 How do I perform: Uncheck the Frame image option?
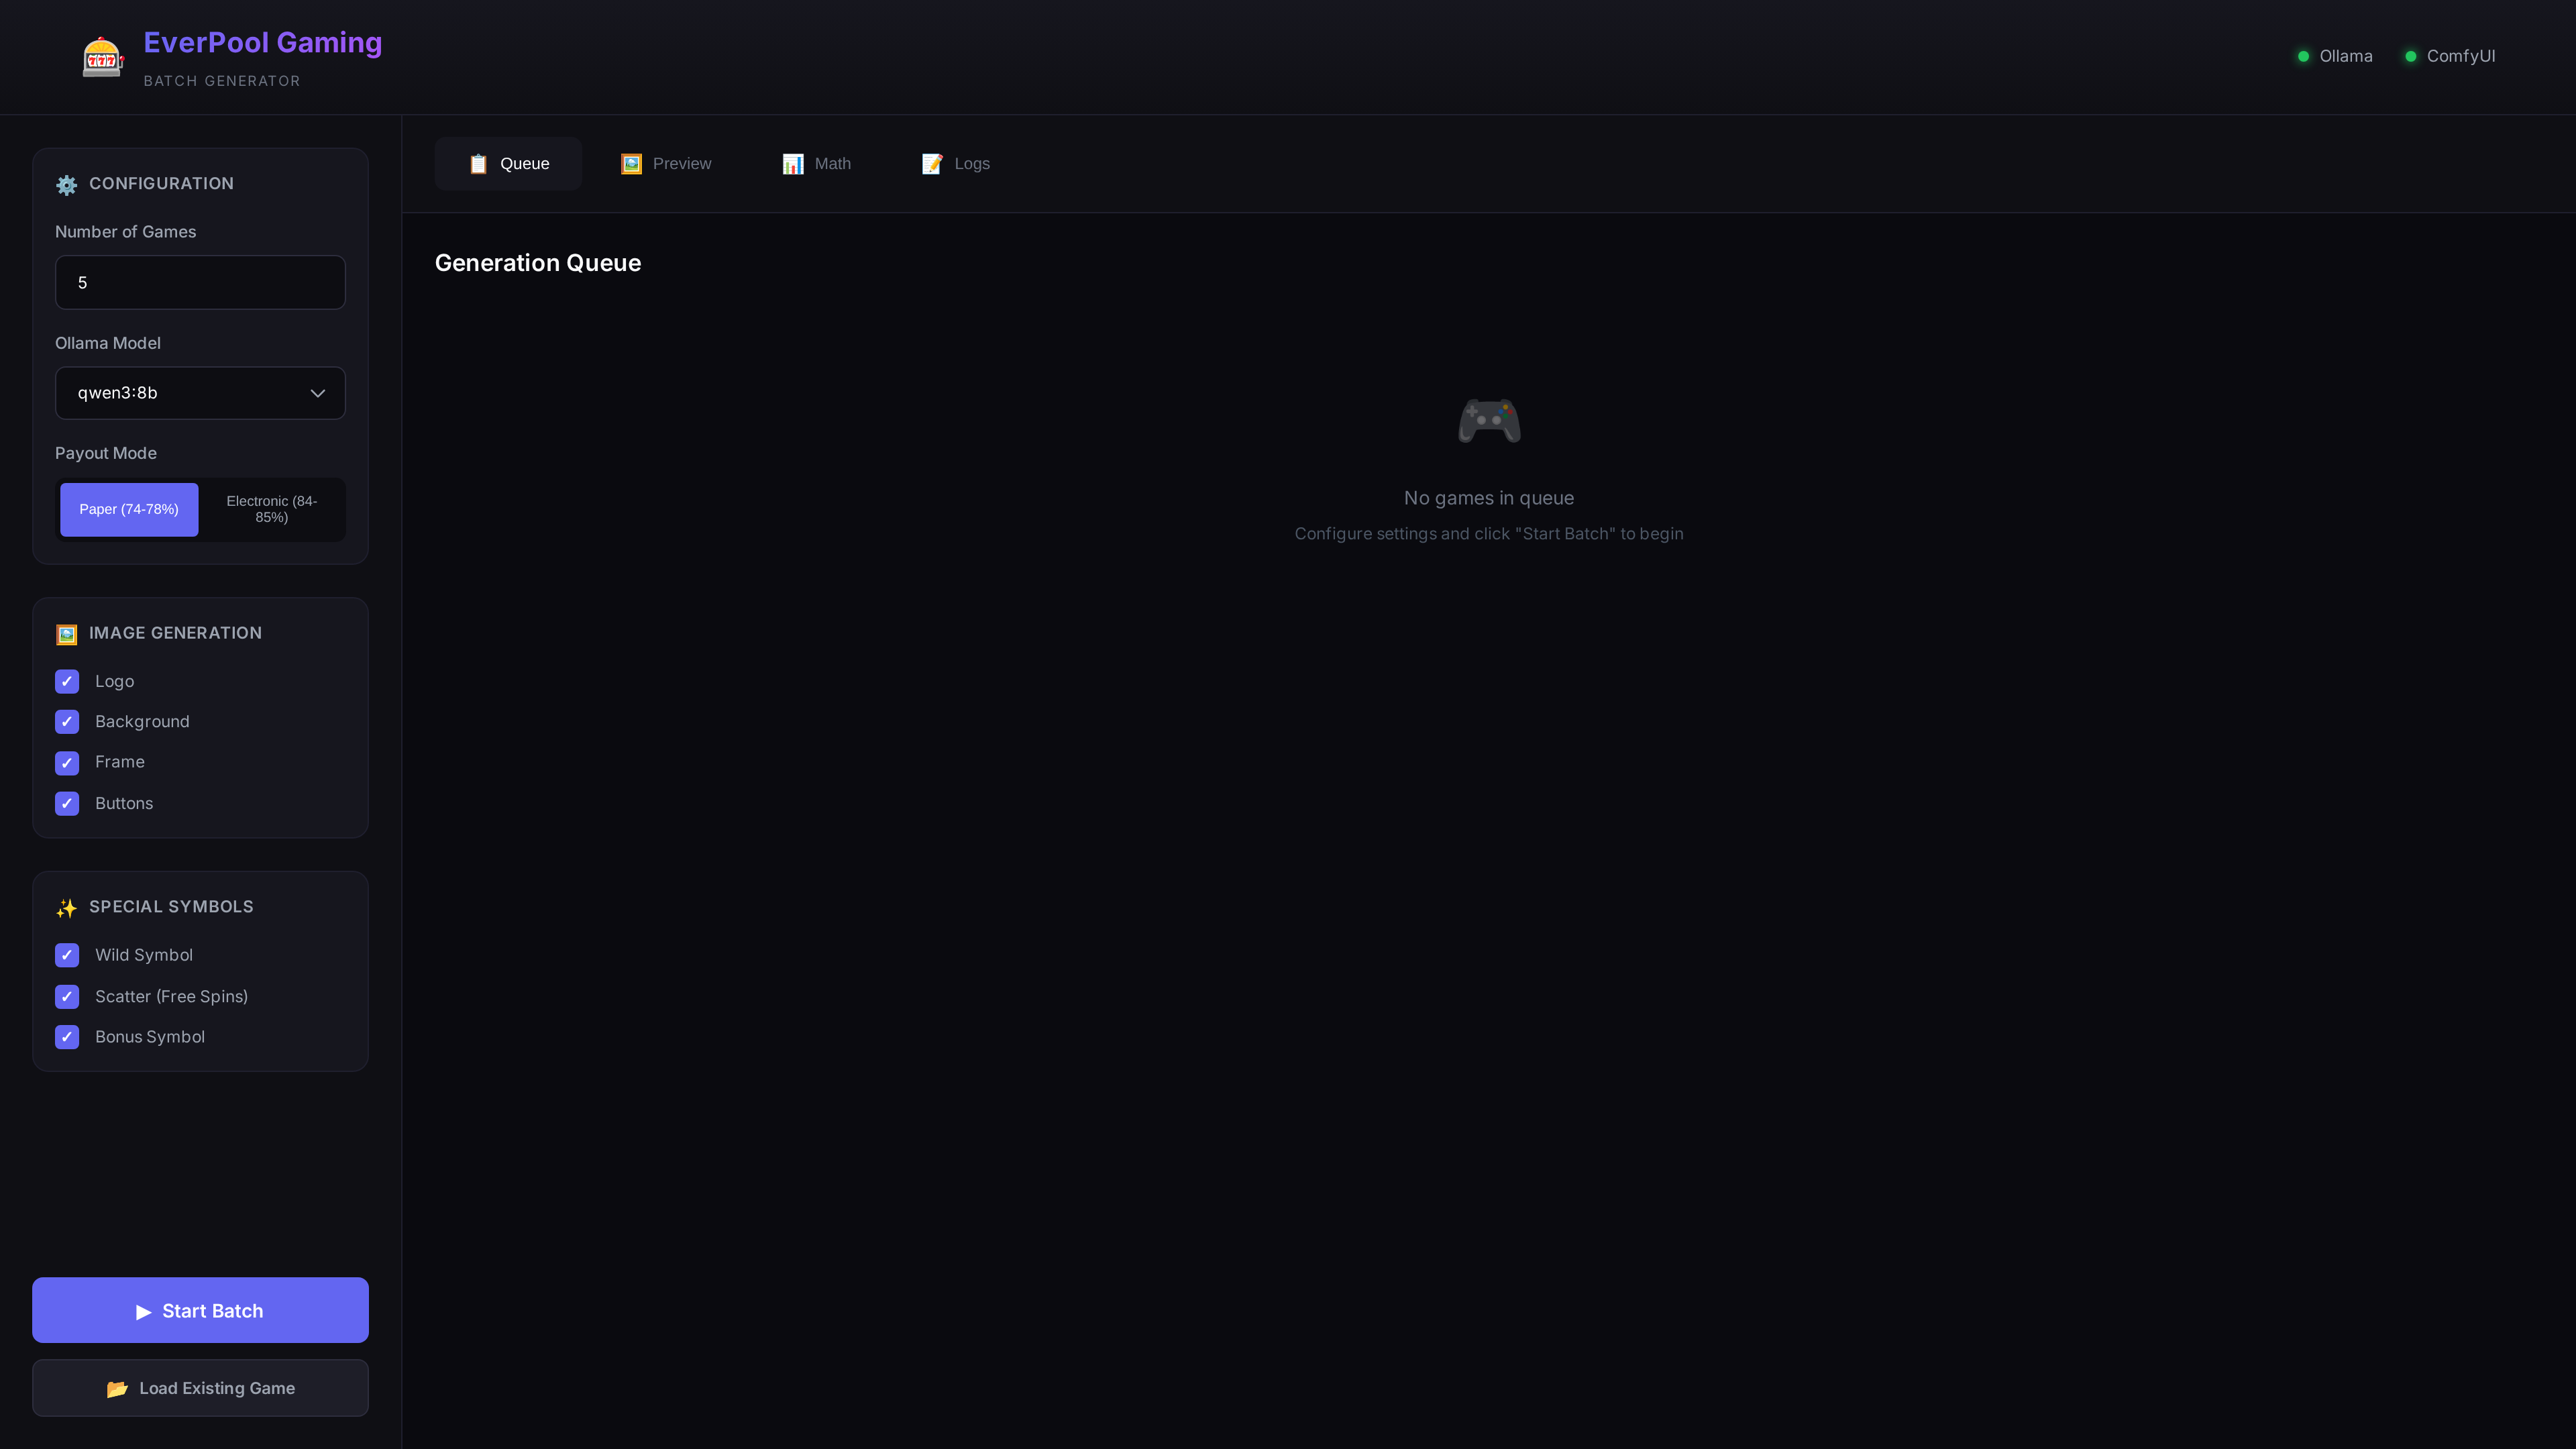click(x=67, y=763)
